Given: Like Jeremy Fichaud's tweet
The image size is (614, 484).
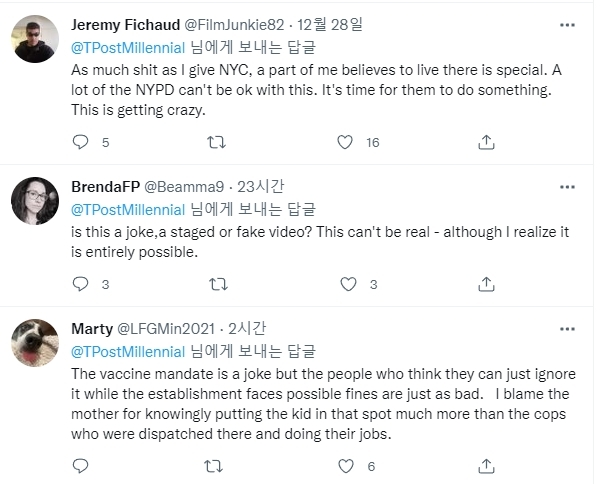Looking at the screenshot, I should pyautogui.click(x=347, y=143).
